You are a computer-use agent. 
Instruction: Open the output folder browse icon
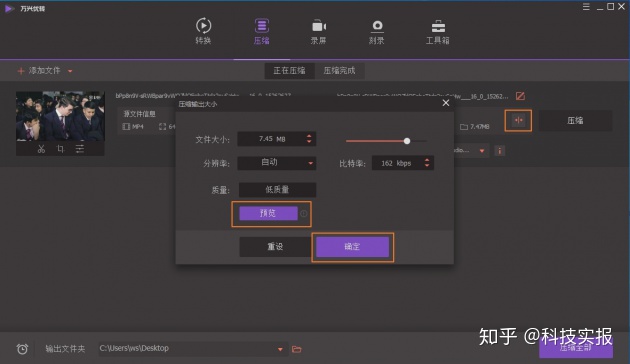coord(297,349)
